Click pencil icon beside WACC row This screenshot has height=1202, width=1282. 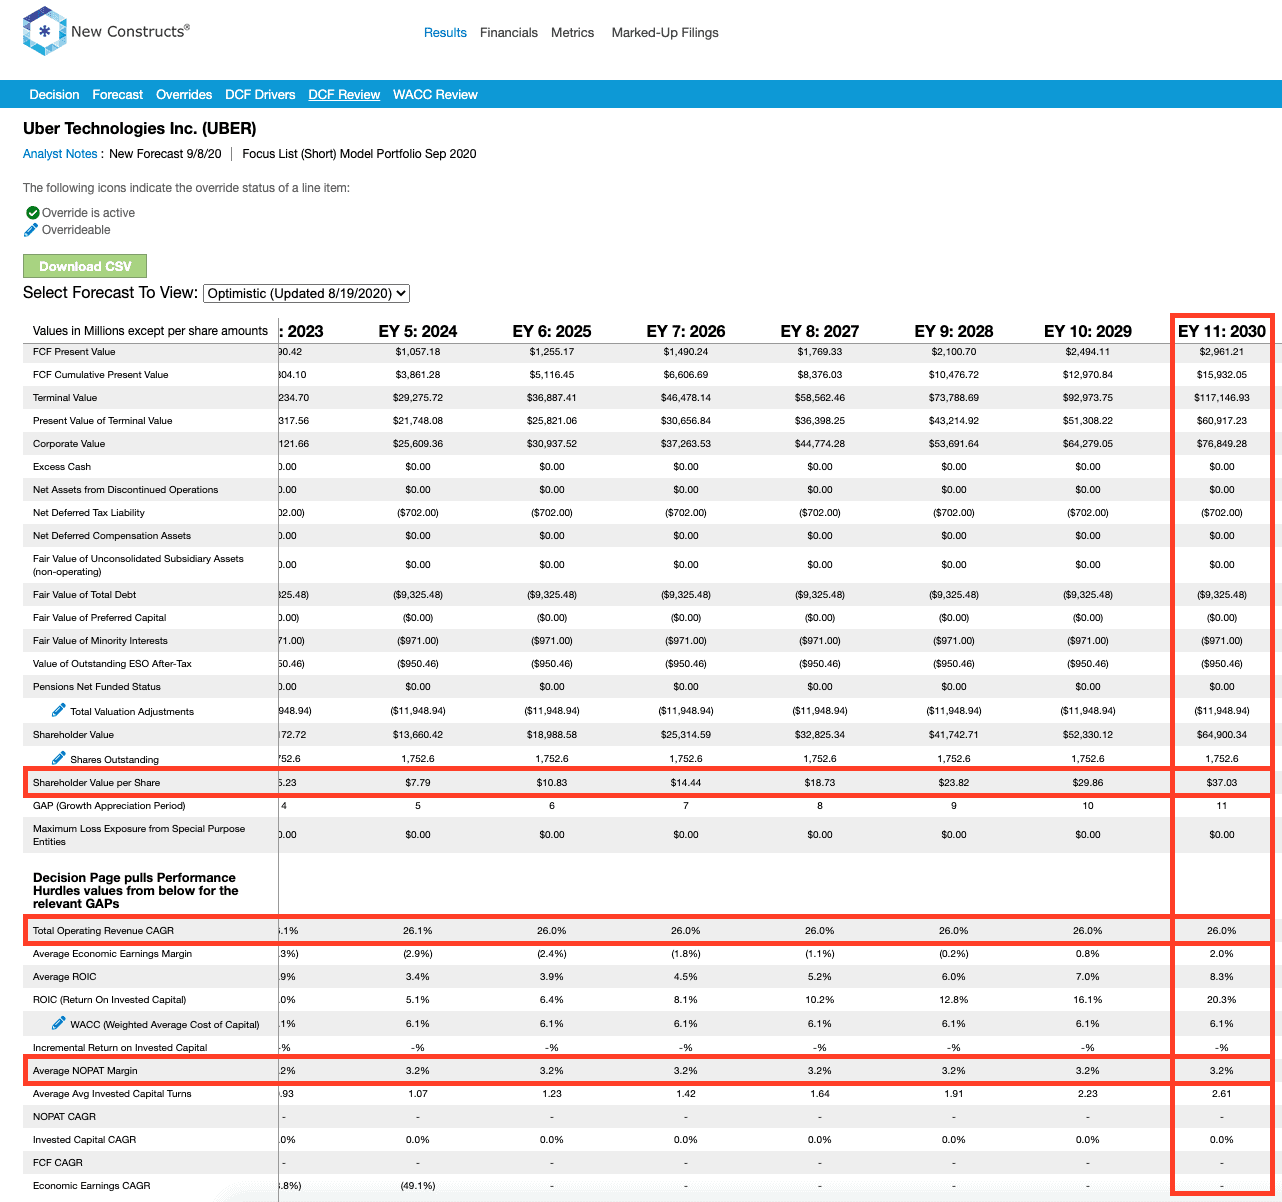[x=59, y=1023]
